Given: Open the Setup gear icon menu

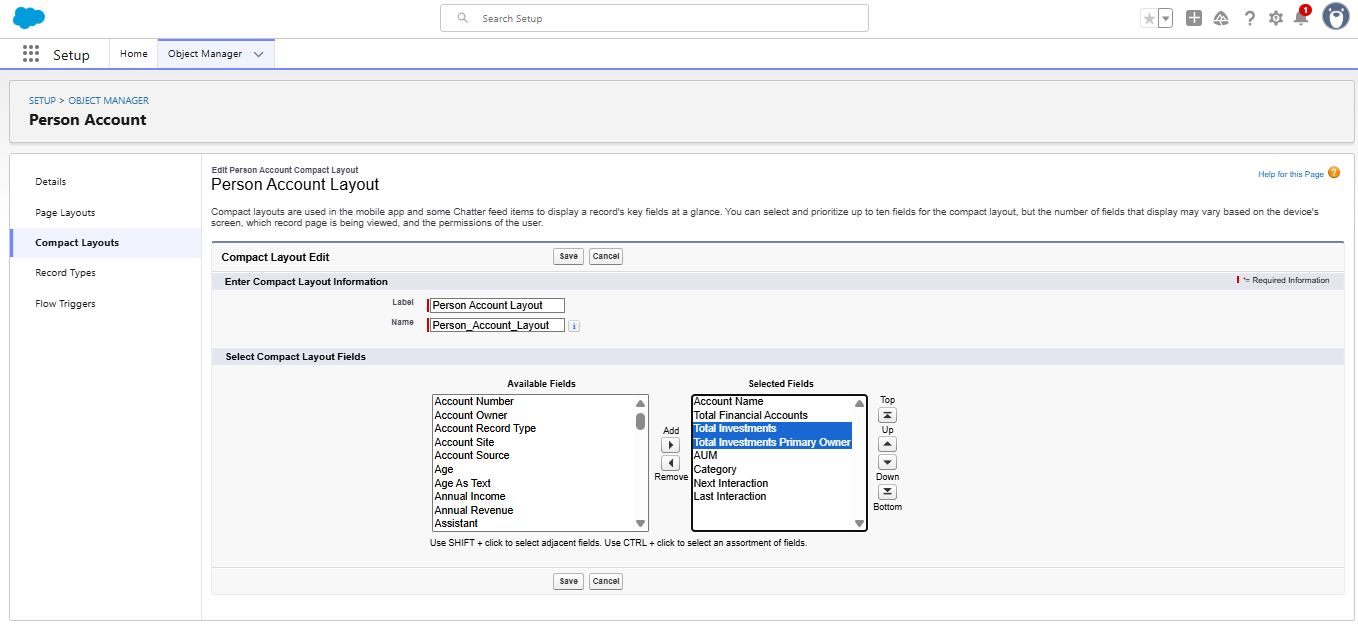Looking at the screenshot, I should 1275,18.
